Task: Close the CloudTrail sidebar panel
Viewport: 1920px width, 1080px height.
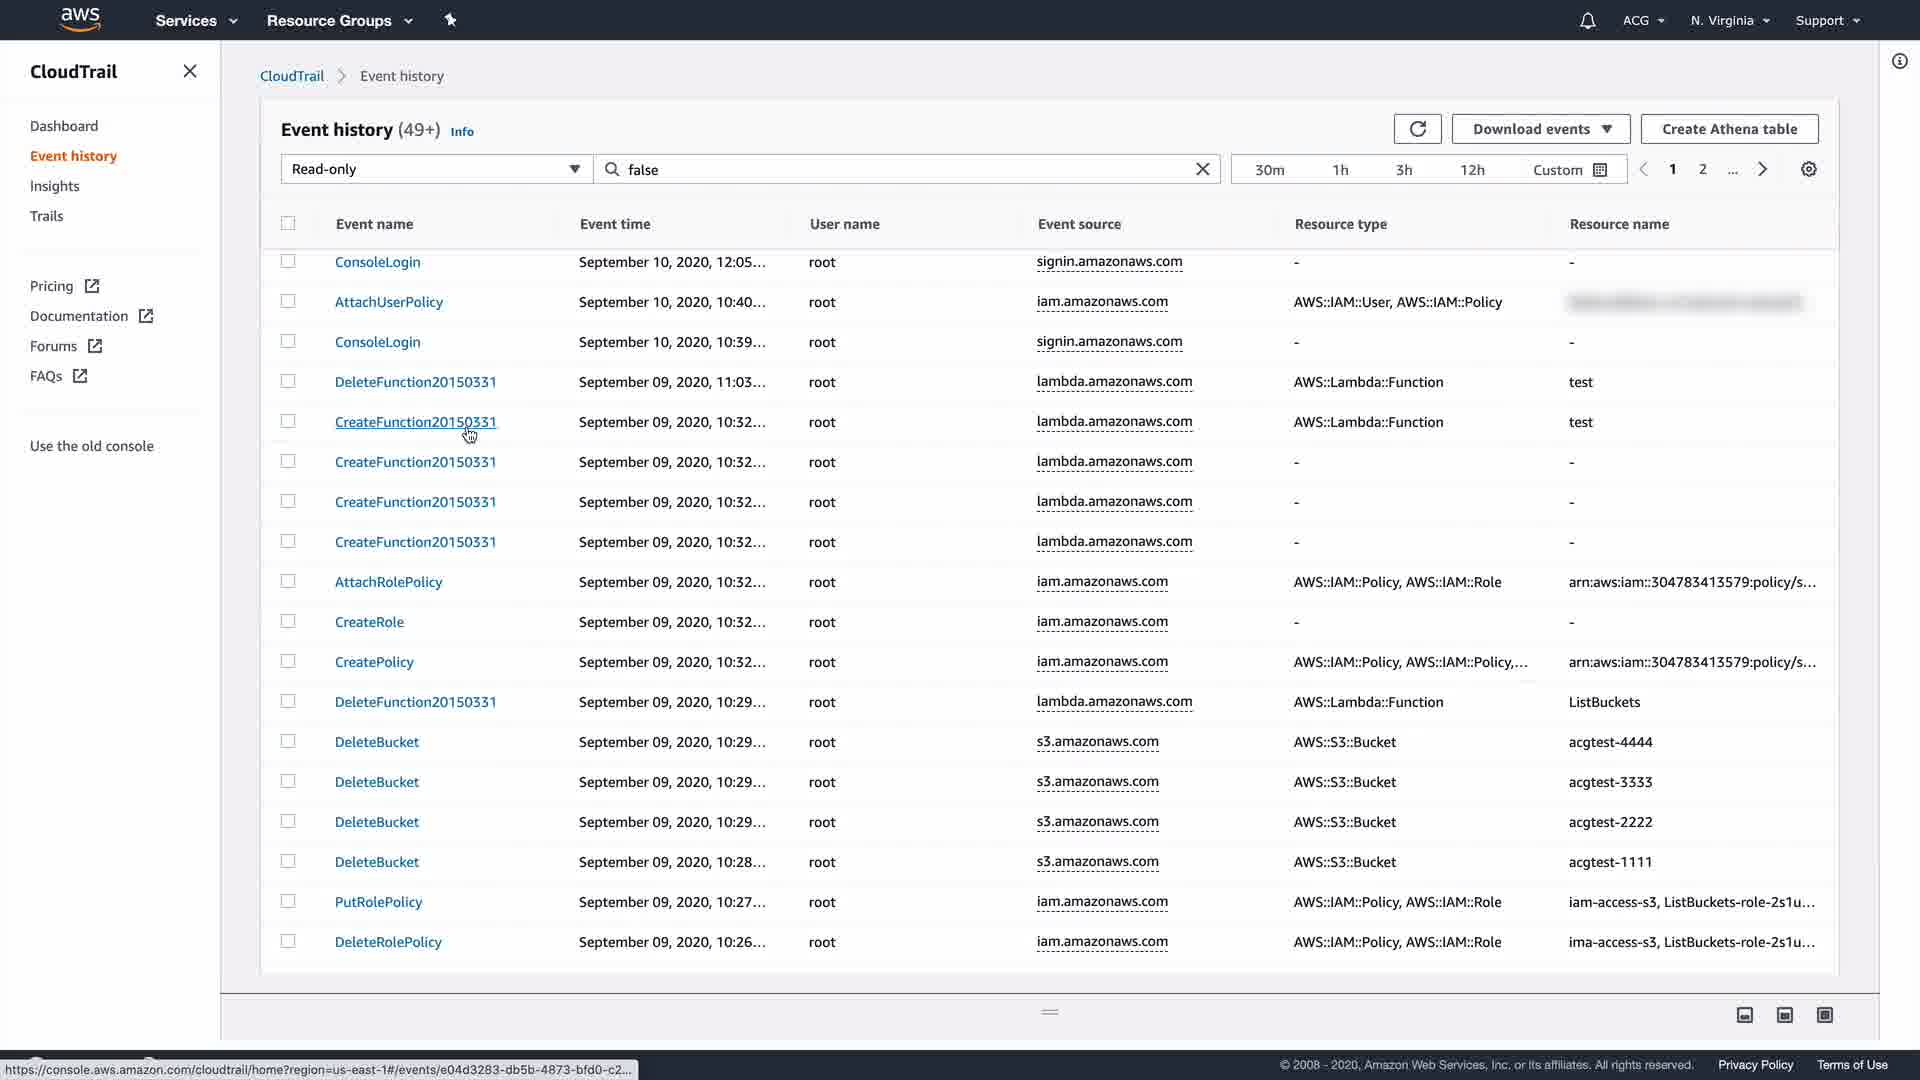Action: pos(190,71)
